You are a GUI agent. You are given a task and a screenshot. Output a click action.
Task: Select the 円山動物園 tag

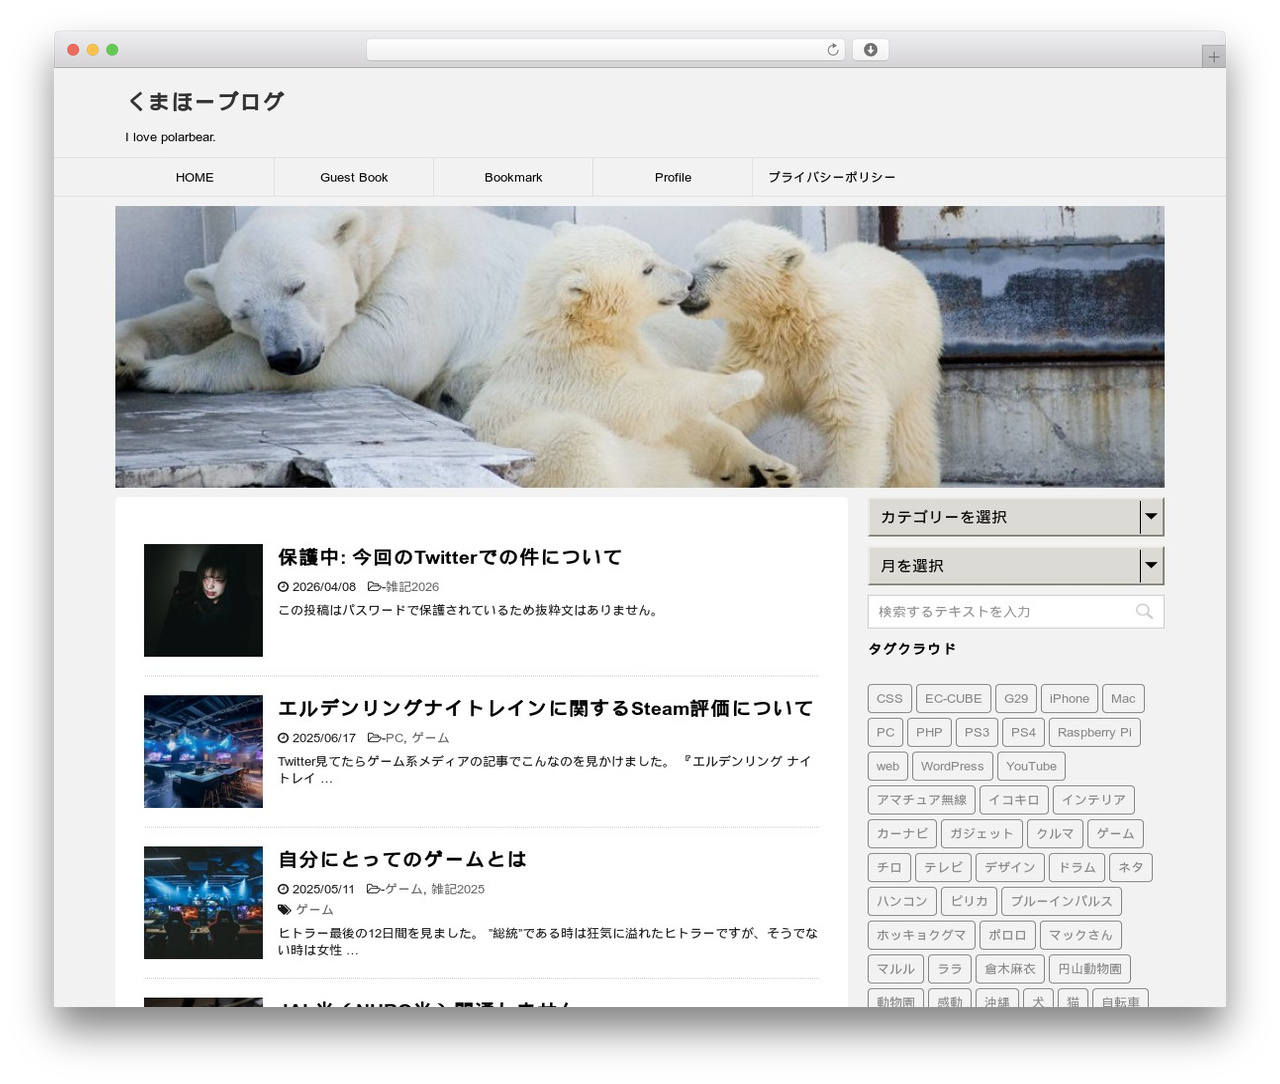pyautogui.click(x=1090, y=969)
